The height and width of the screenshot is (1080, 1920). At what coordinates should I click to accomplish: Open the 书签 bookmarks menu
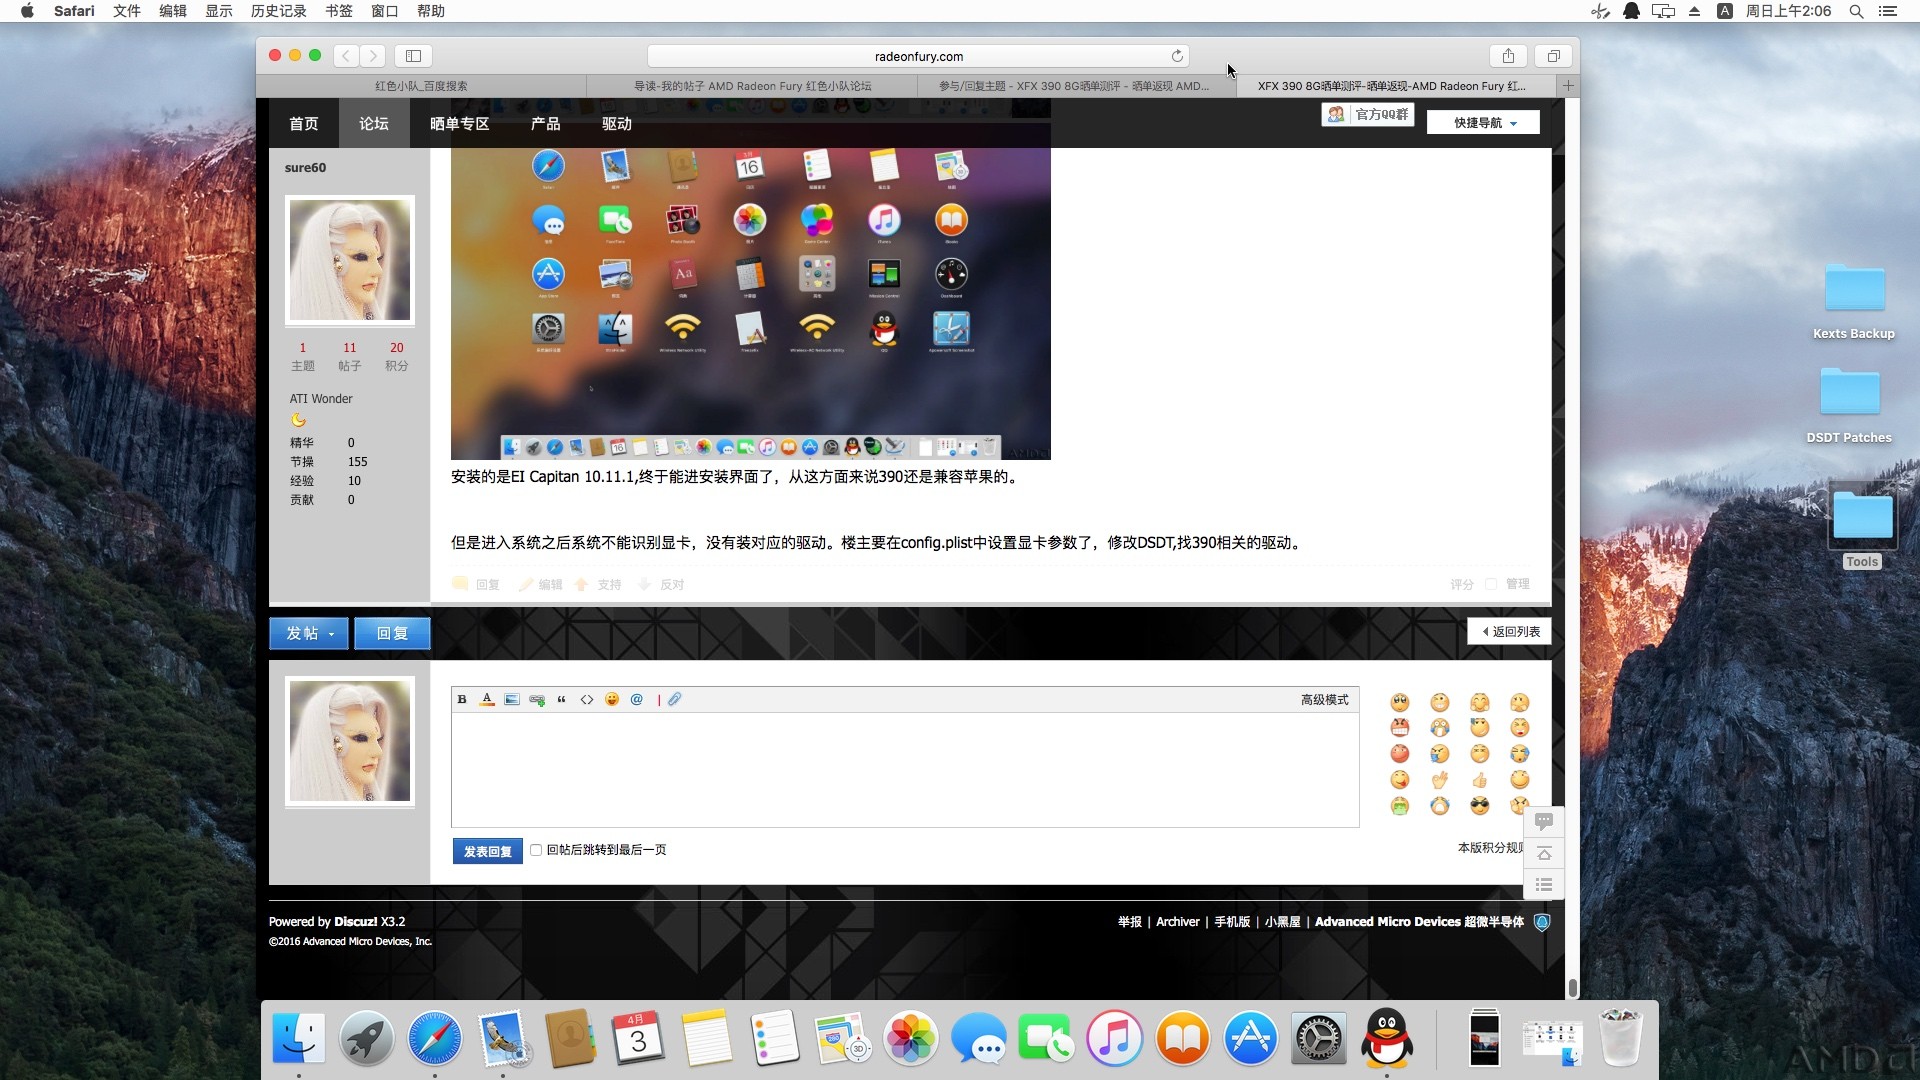(339, 11)
